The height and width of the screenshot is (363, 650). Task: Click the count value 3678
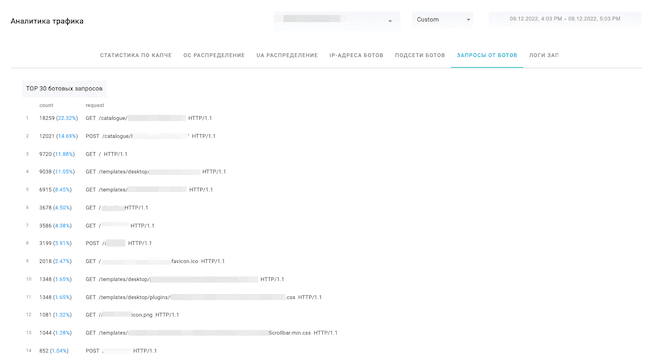pyautogui.click(x=46, y=208)
